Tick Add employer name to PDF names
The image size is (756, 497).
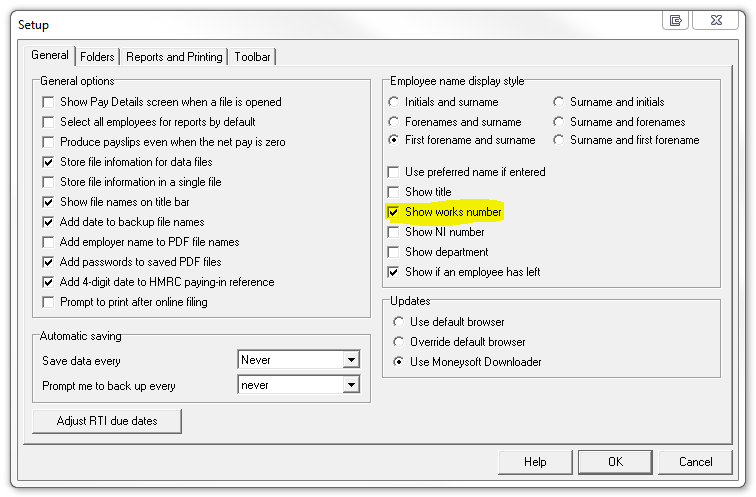click(48, 242)
